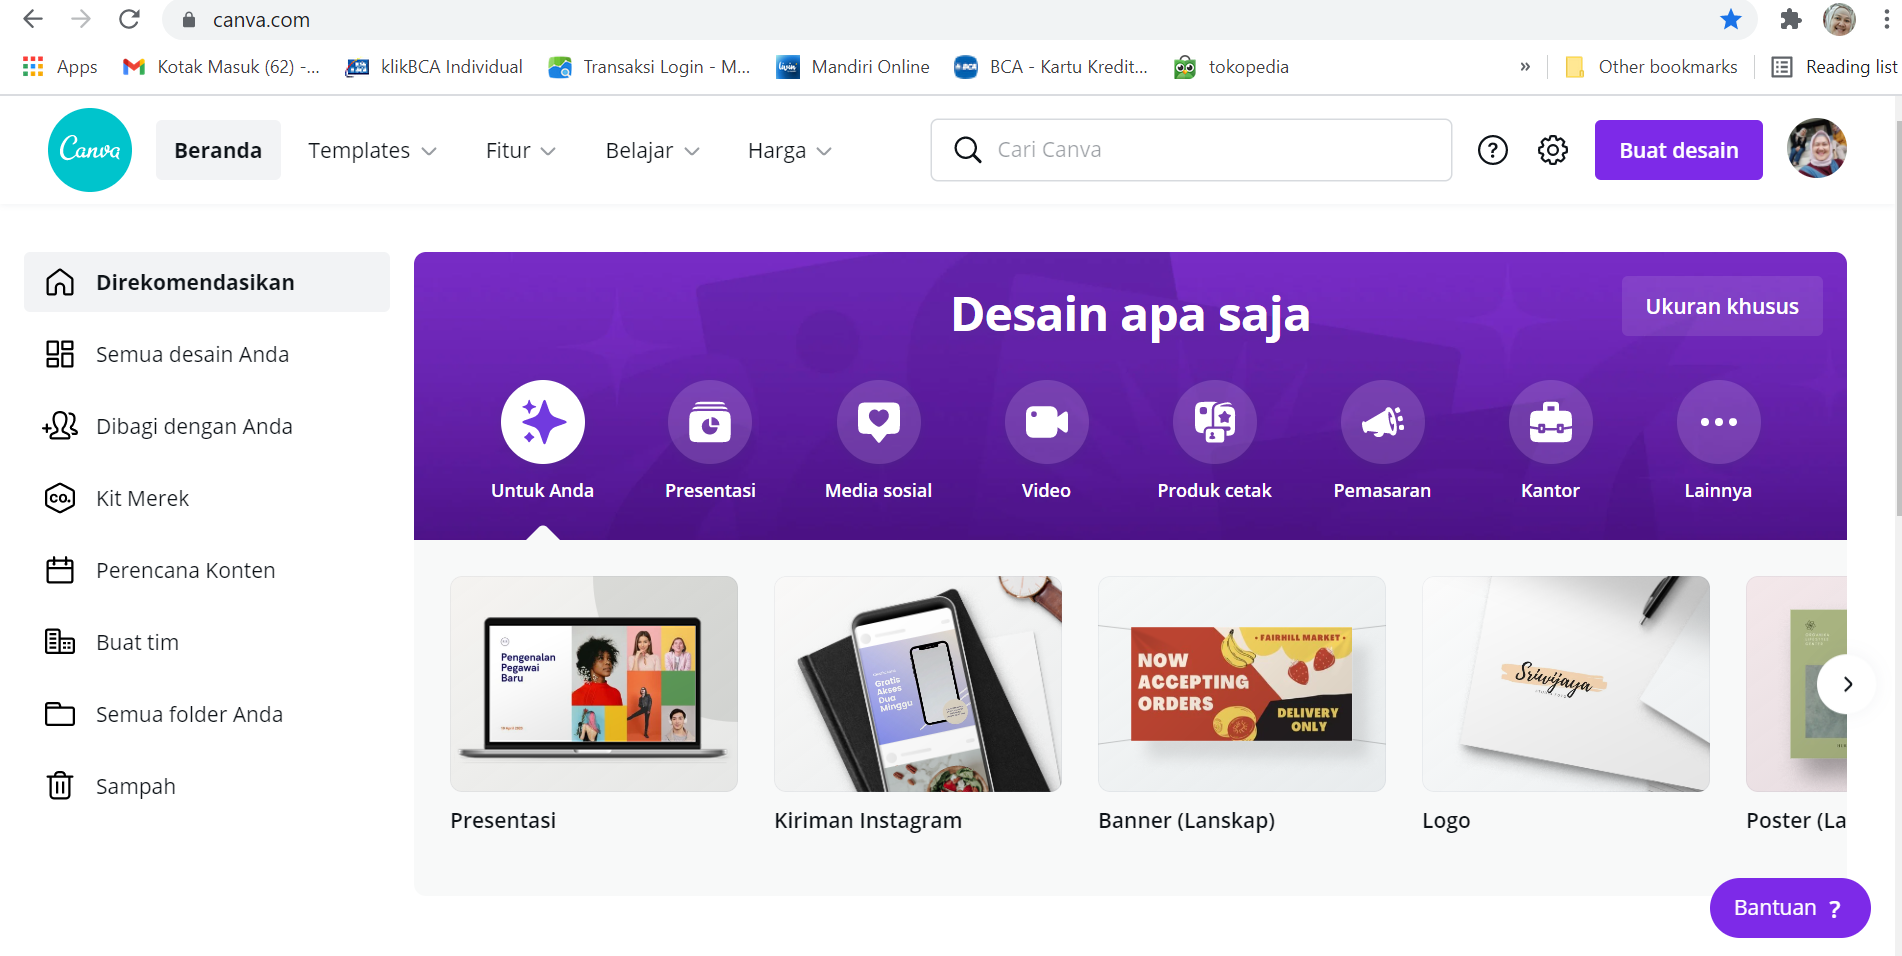
Task: Open the Media sosial category
Action: coord(878,422)
